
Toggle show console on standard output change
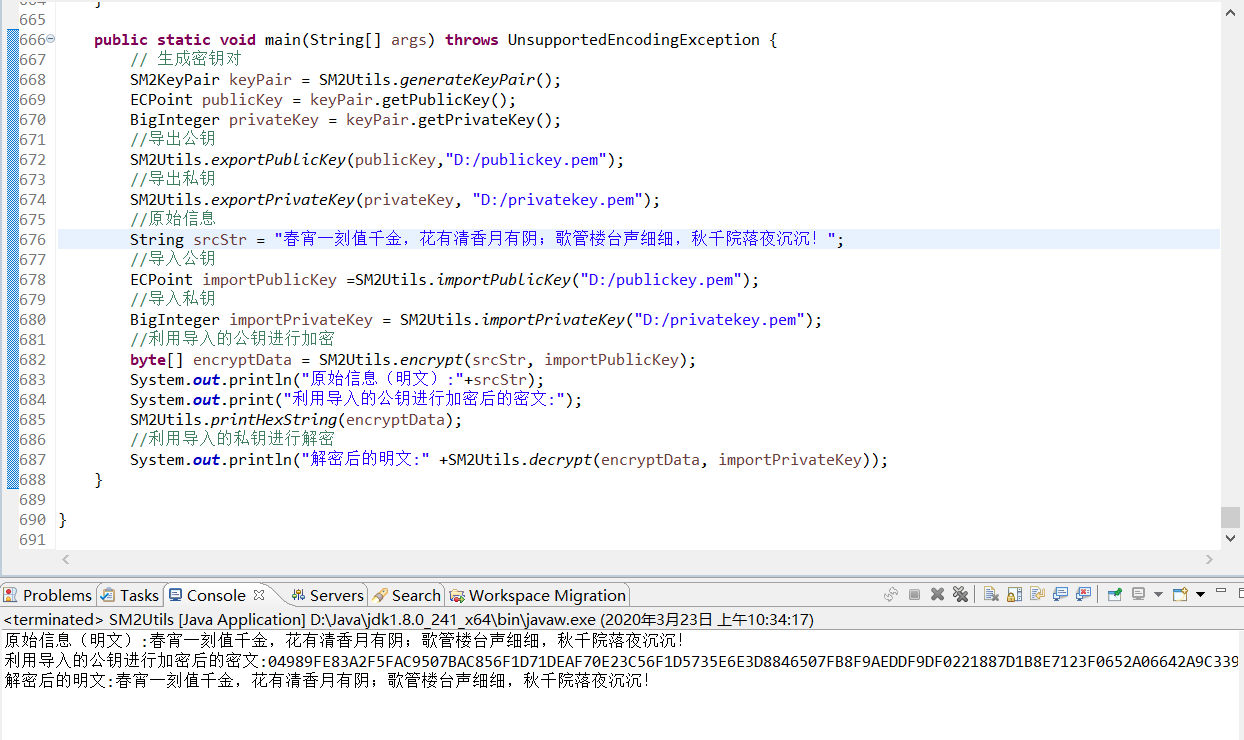click(1060, 594)
